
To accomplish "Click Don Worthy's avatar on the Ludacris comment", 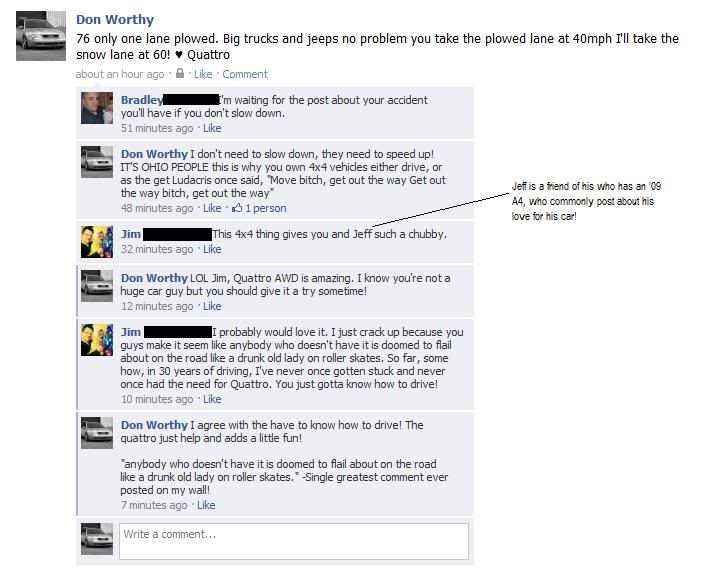I will [x=97, y=162].
